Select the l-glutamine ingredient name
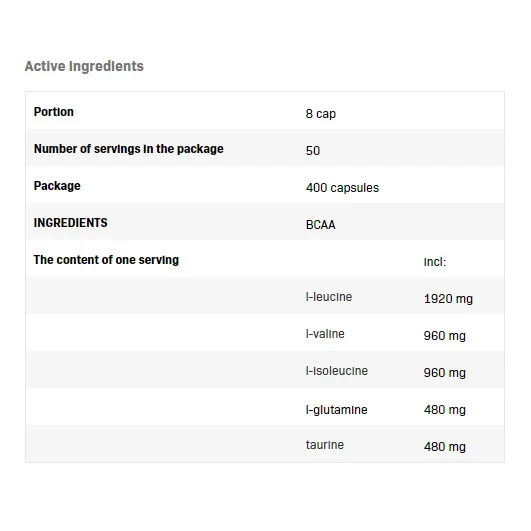The image size is (531, 531). point(336,410)
